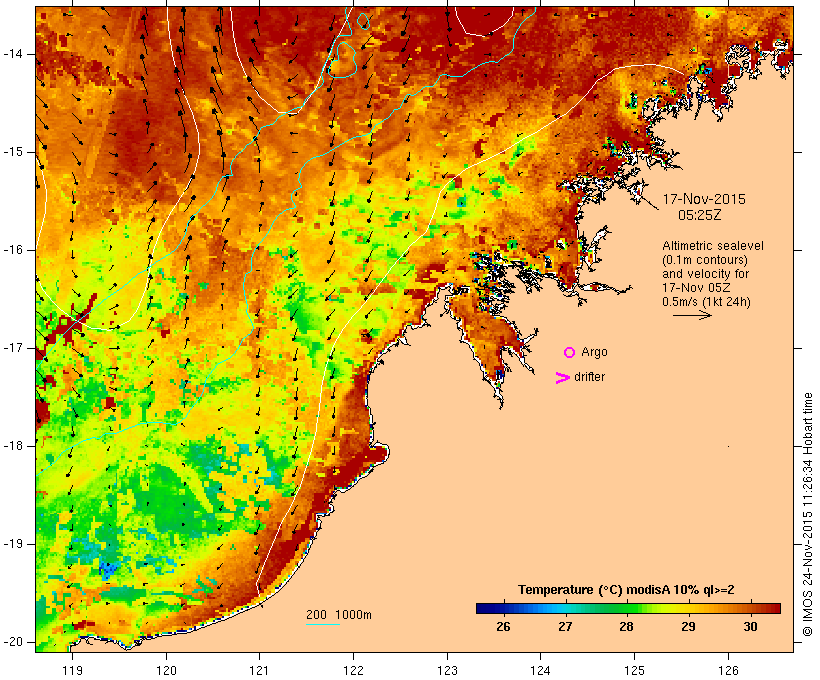Image resolution: width=820 pixels, height=680 pixels.
Task: Click the '(0.1m contours)' text
Action: 705,260
